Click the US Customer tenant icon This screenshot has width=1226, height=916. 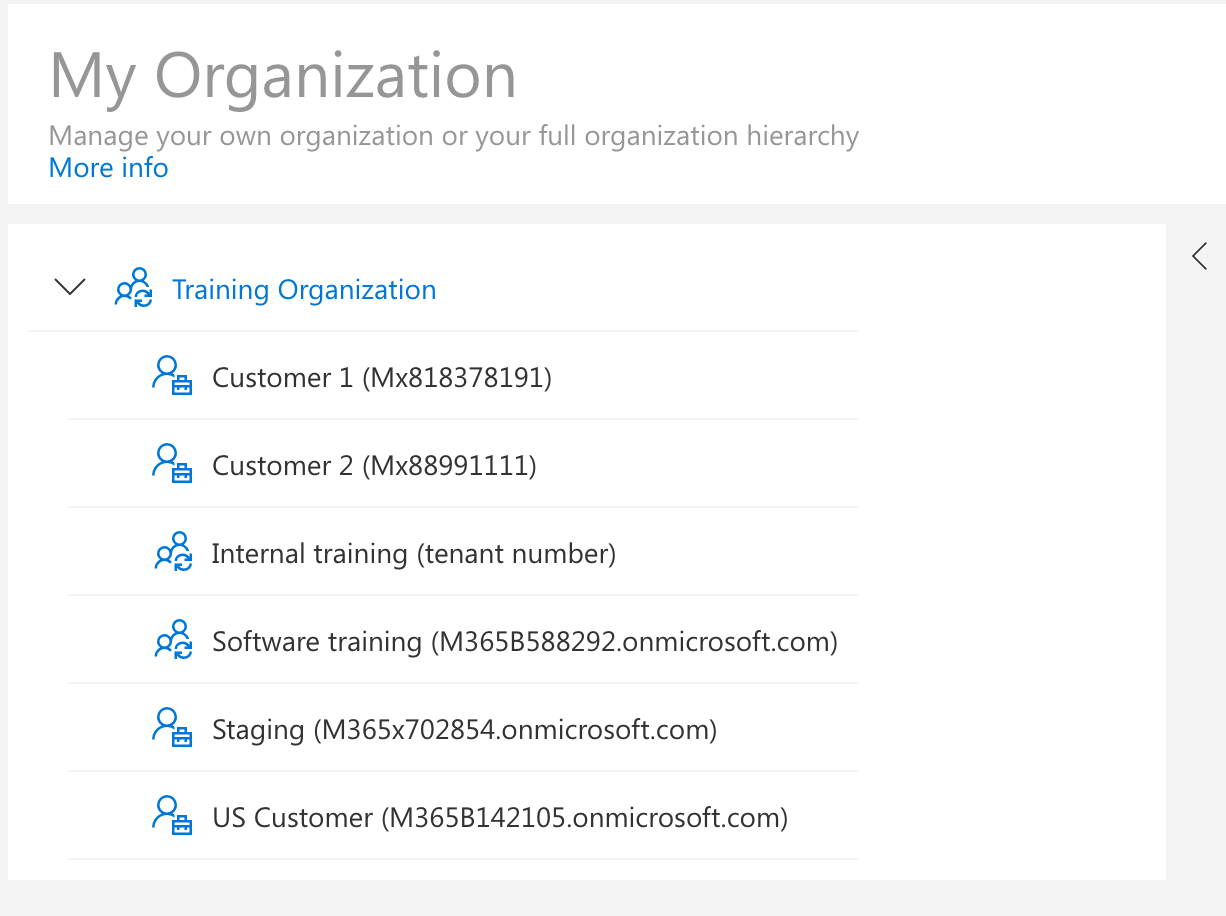pyautogui.click(x=171, y=816)
